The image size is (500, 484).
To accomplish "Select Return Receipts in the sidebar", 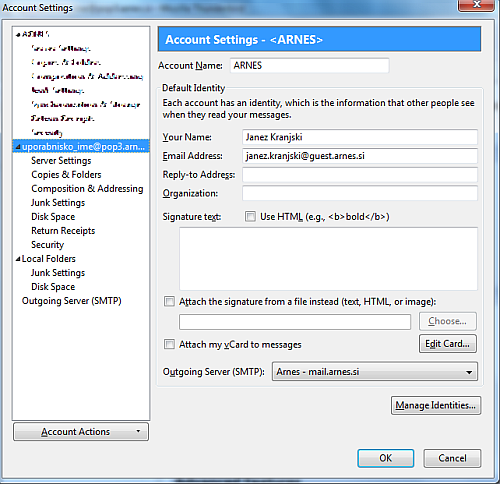I will click(63, 231).
